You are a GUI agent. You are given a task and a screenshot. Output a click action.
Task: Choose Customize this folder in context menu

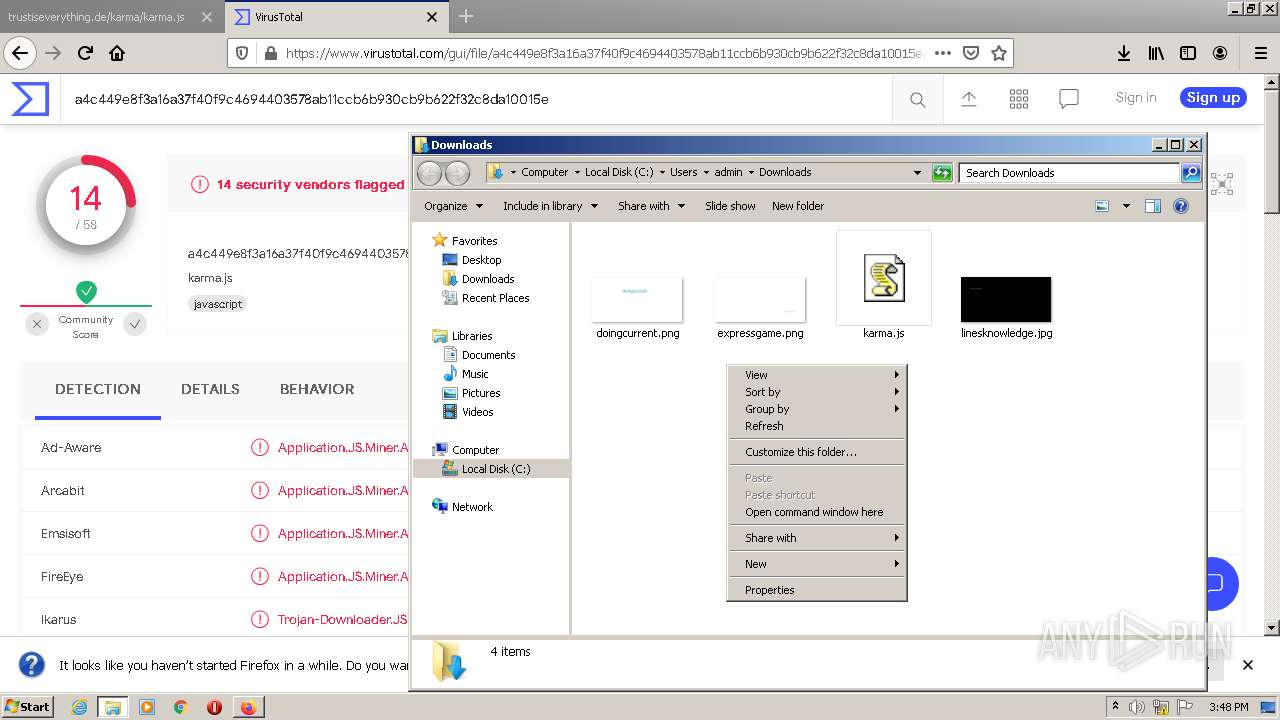point(816,452)
